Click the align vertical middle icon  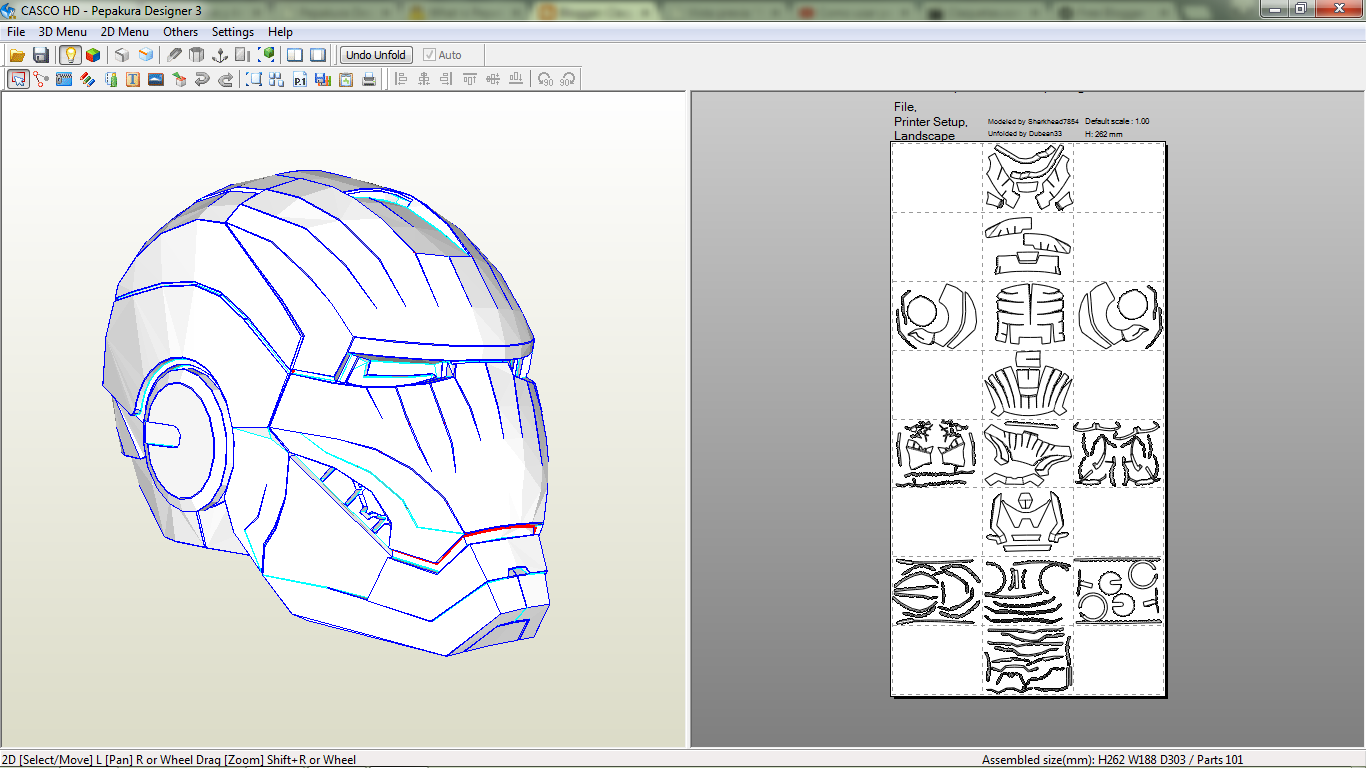click(493, 79)
